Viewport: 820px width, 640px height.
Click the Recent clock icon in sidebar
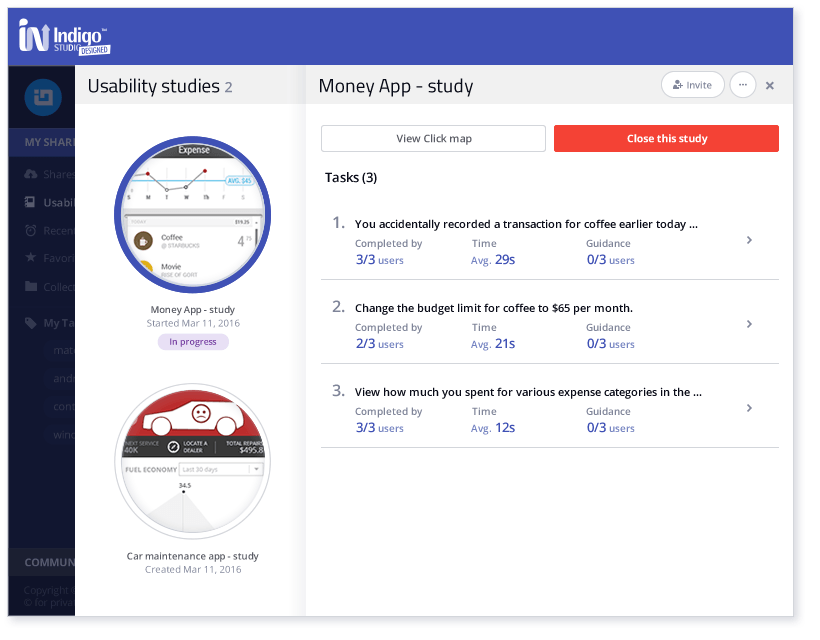[31, 231]
